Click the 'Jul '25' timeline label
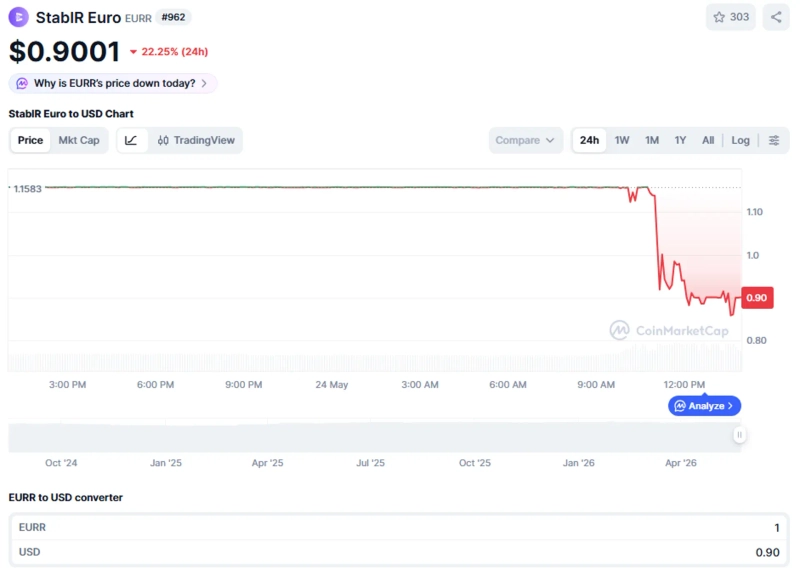 click(370, 463)
